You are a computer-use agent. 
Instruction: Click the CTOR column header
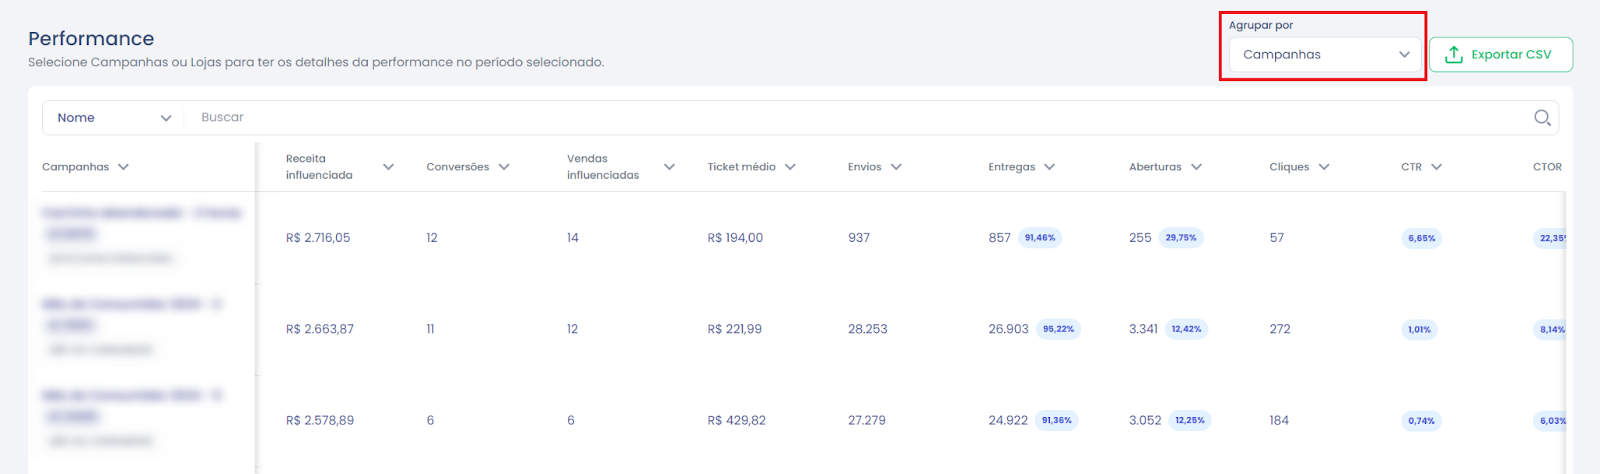pyautogui.click(x=1547, y=167)
